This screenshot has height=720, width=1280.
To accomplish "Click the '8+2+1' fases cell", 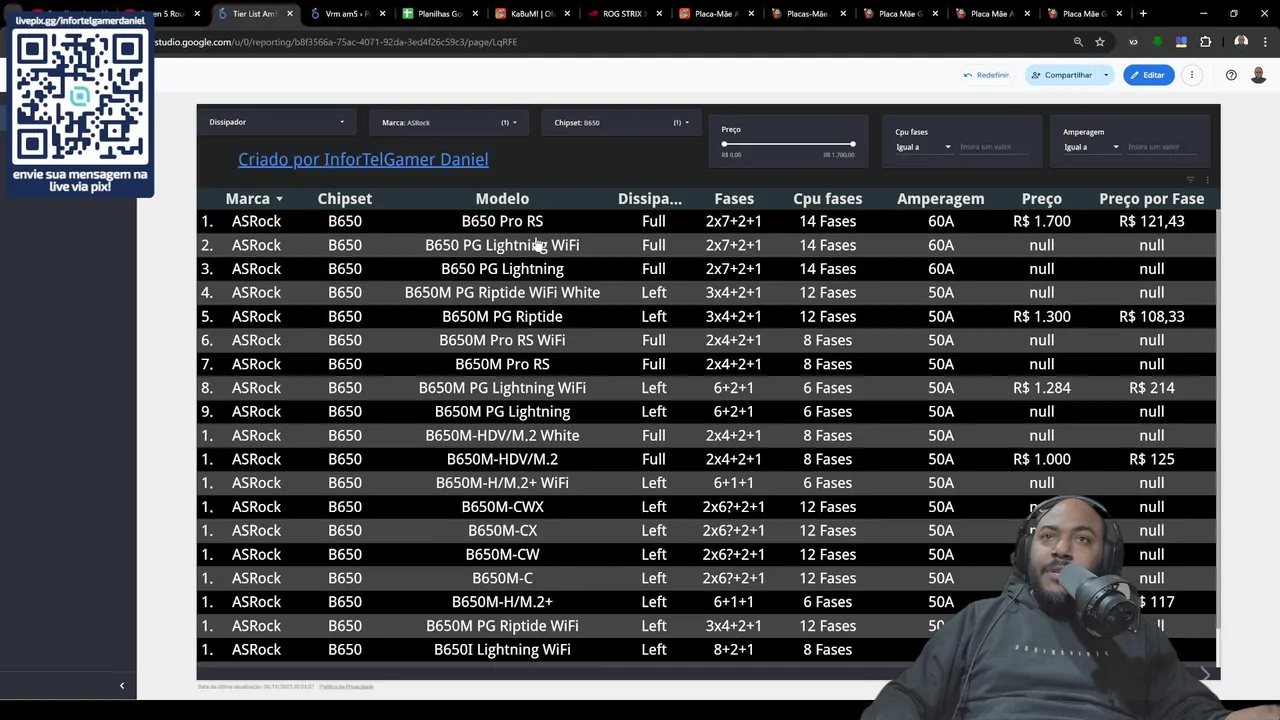I will [x=734, y=650].
